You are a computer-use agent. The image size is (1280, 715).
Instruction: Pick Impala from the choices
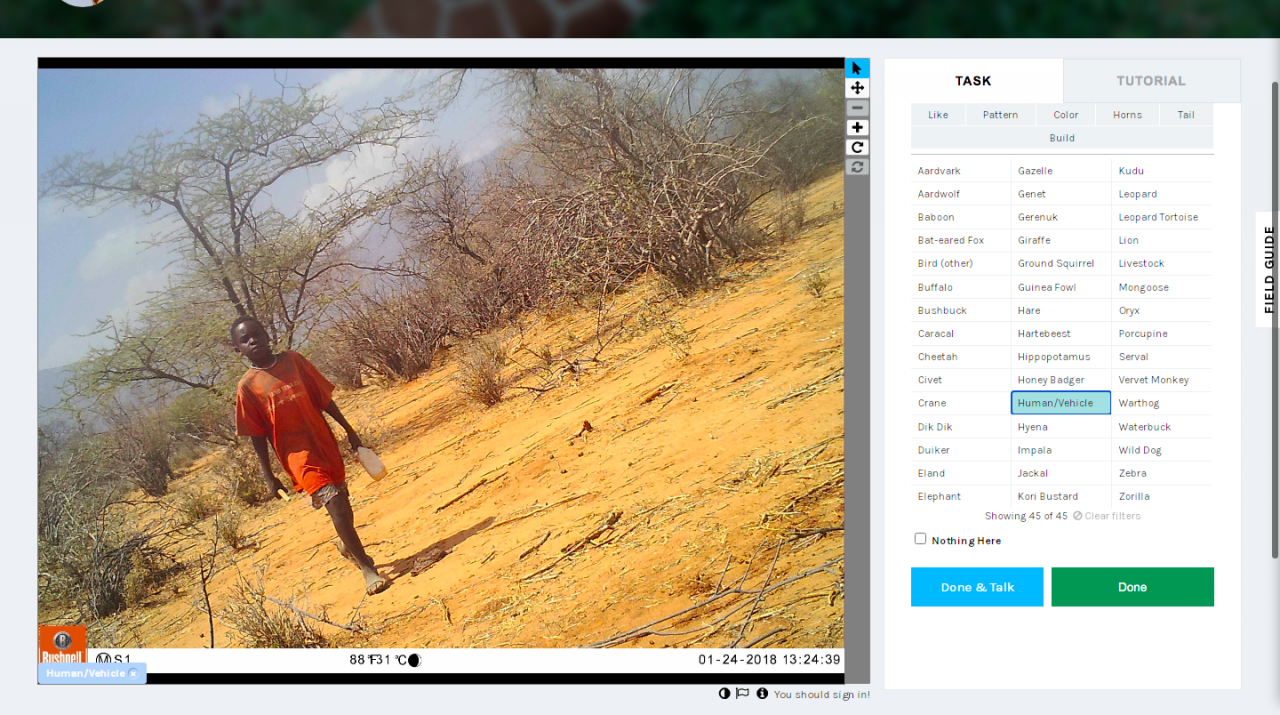point(1061,450)
